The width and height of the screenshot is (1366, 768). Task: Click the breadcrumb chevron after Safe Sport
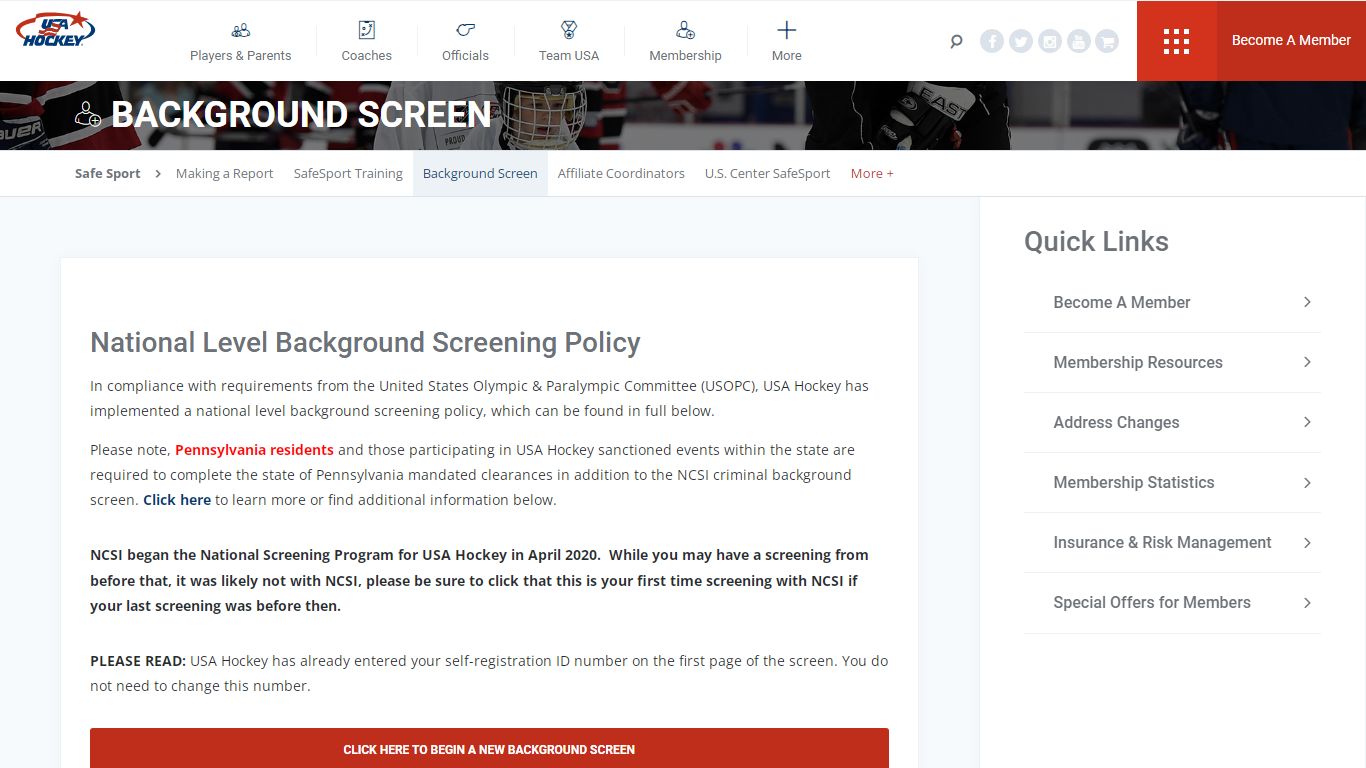[158, 174]
